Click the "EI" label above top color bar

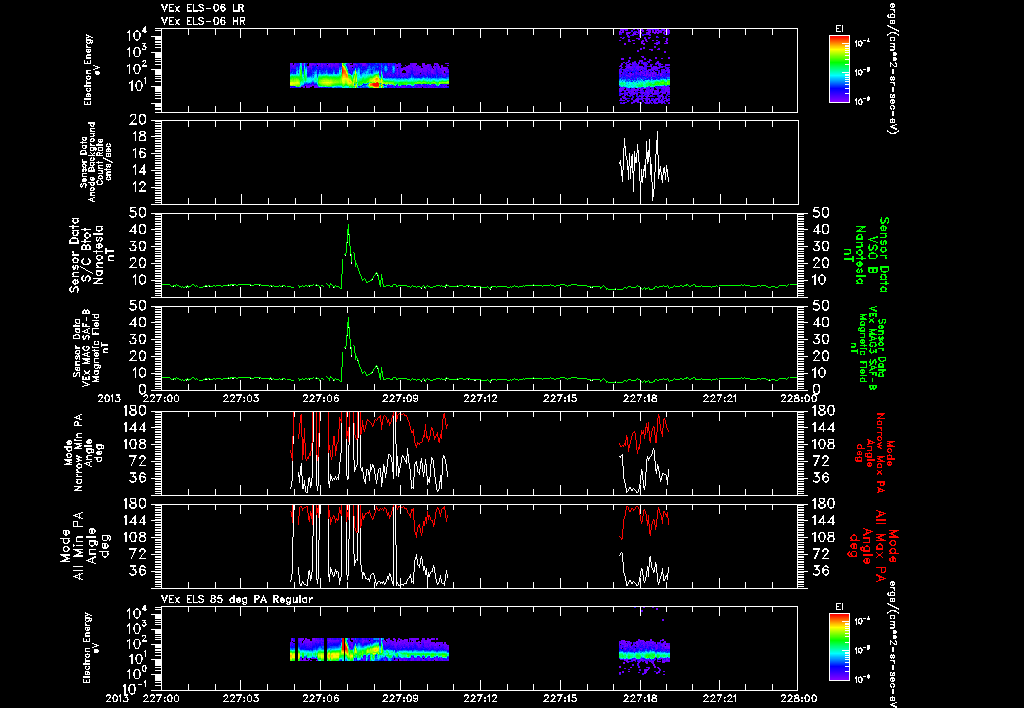click(839, 29)
